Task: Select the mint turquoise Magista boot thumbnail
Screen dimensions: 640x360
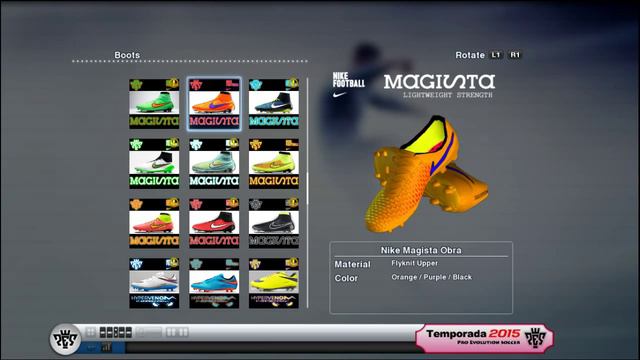Action: 214,163
